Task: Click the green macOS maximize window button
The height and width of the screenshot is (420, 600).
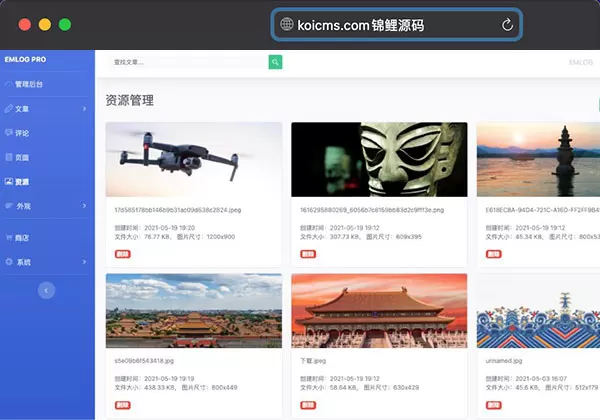Action: click(x=65, y=24)
